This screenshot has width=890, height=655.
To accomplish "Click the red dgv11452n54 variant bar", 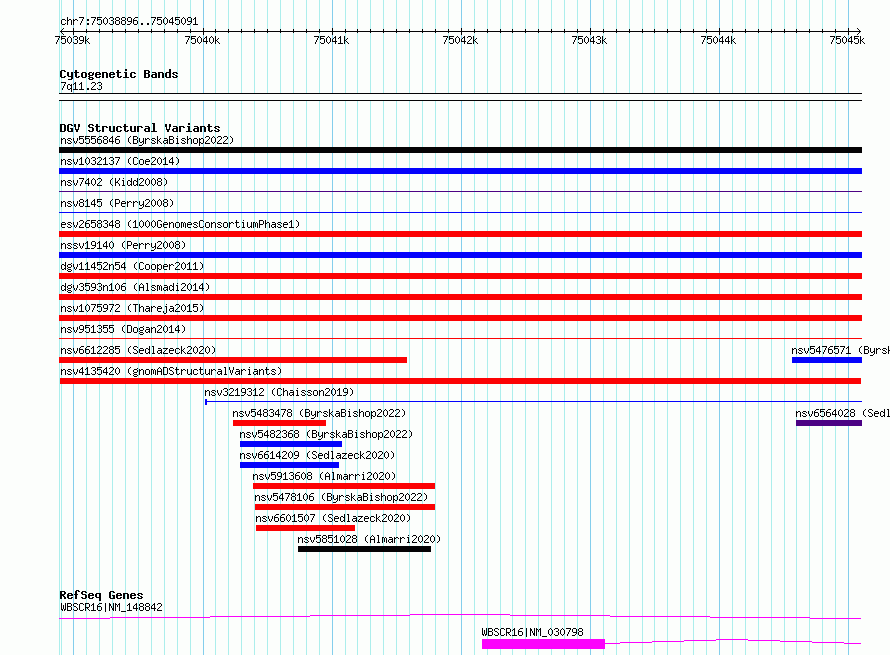I will click(460, 276).
